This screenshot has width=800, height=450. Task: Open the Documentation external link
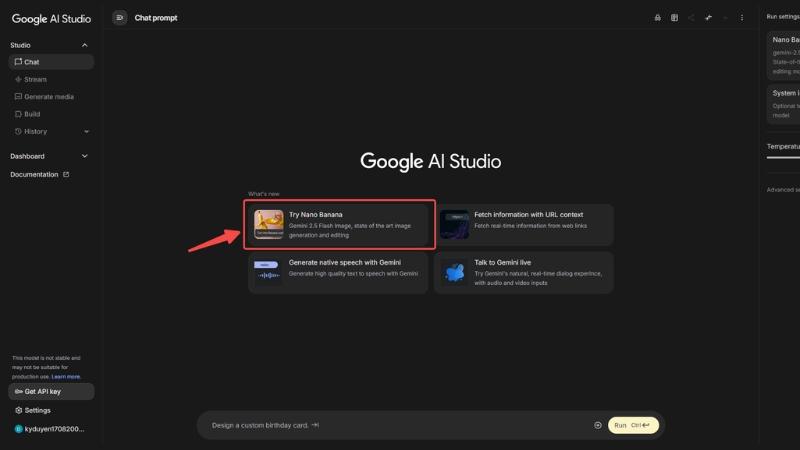(40, 174)
